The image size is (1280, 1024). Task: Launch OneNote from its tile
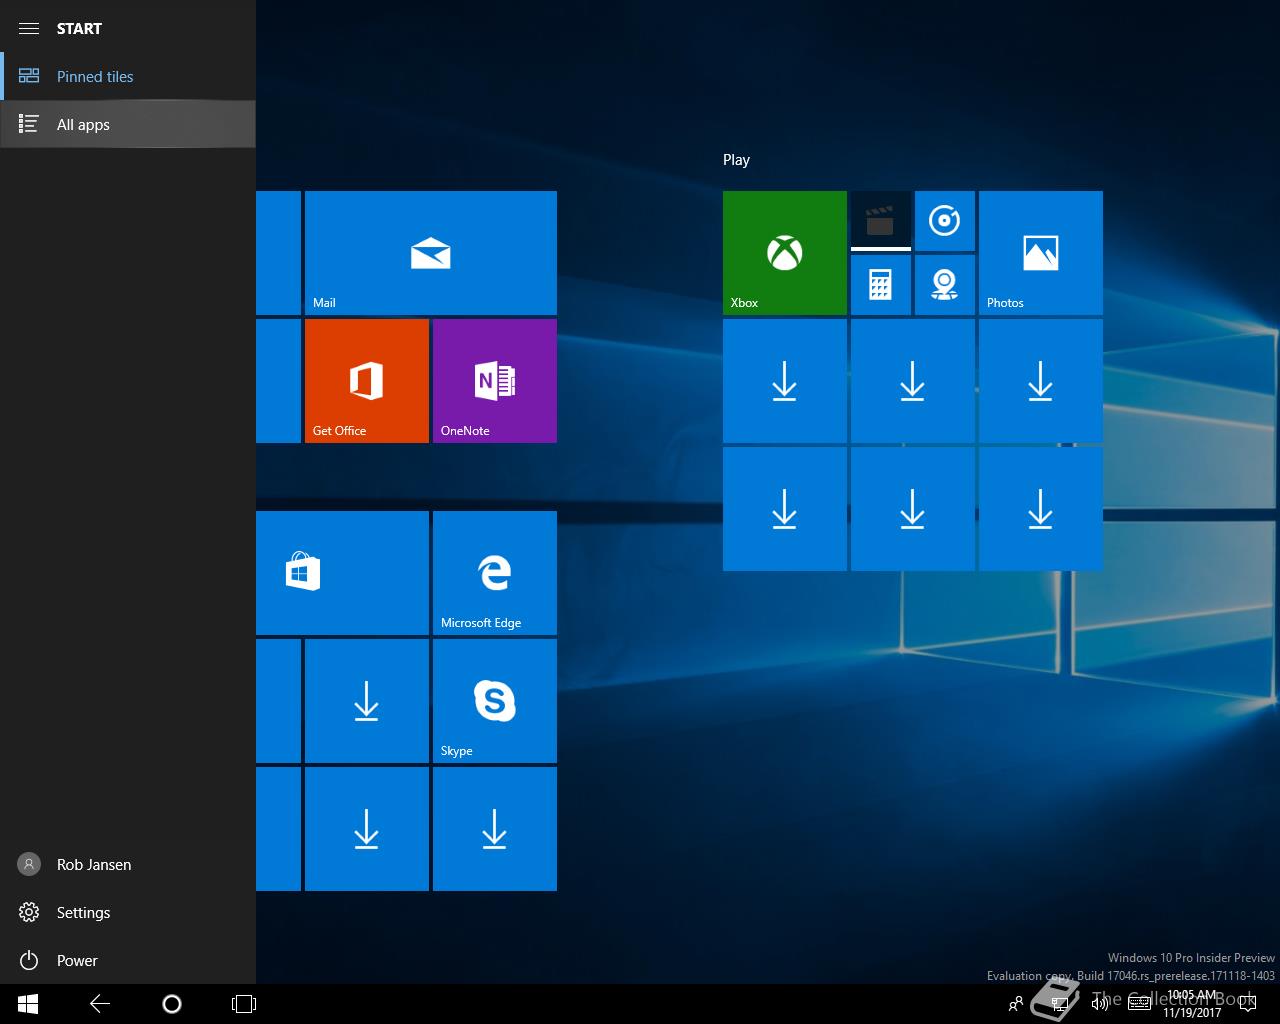(x=495, y=381)
